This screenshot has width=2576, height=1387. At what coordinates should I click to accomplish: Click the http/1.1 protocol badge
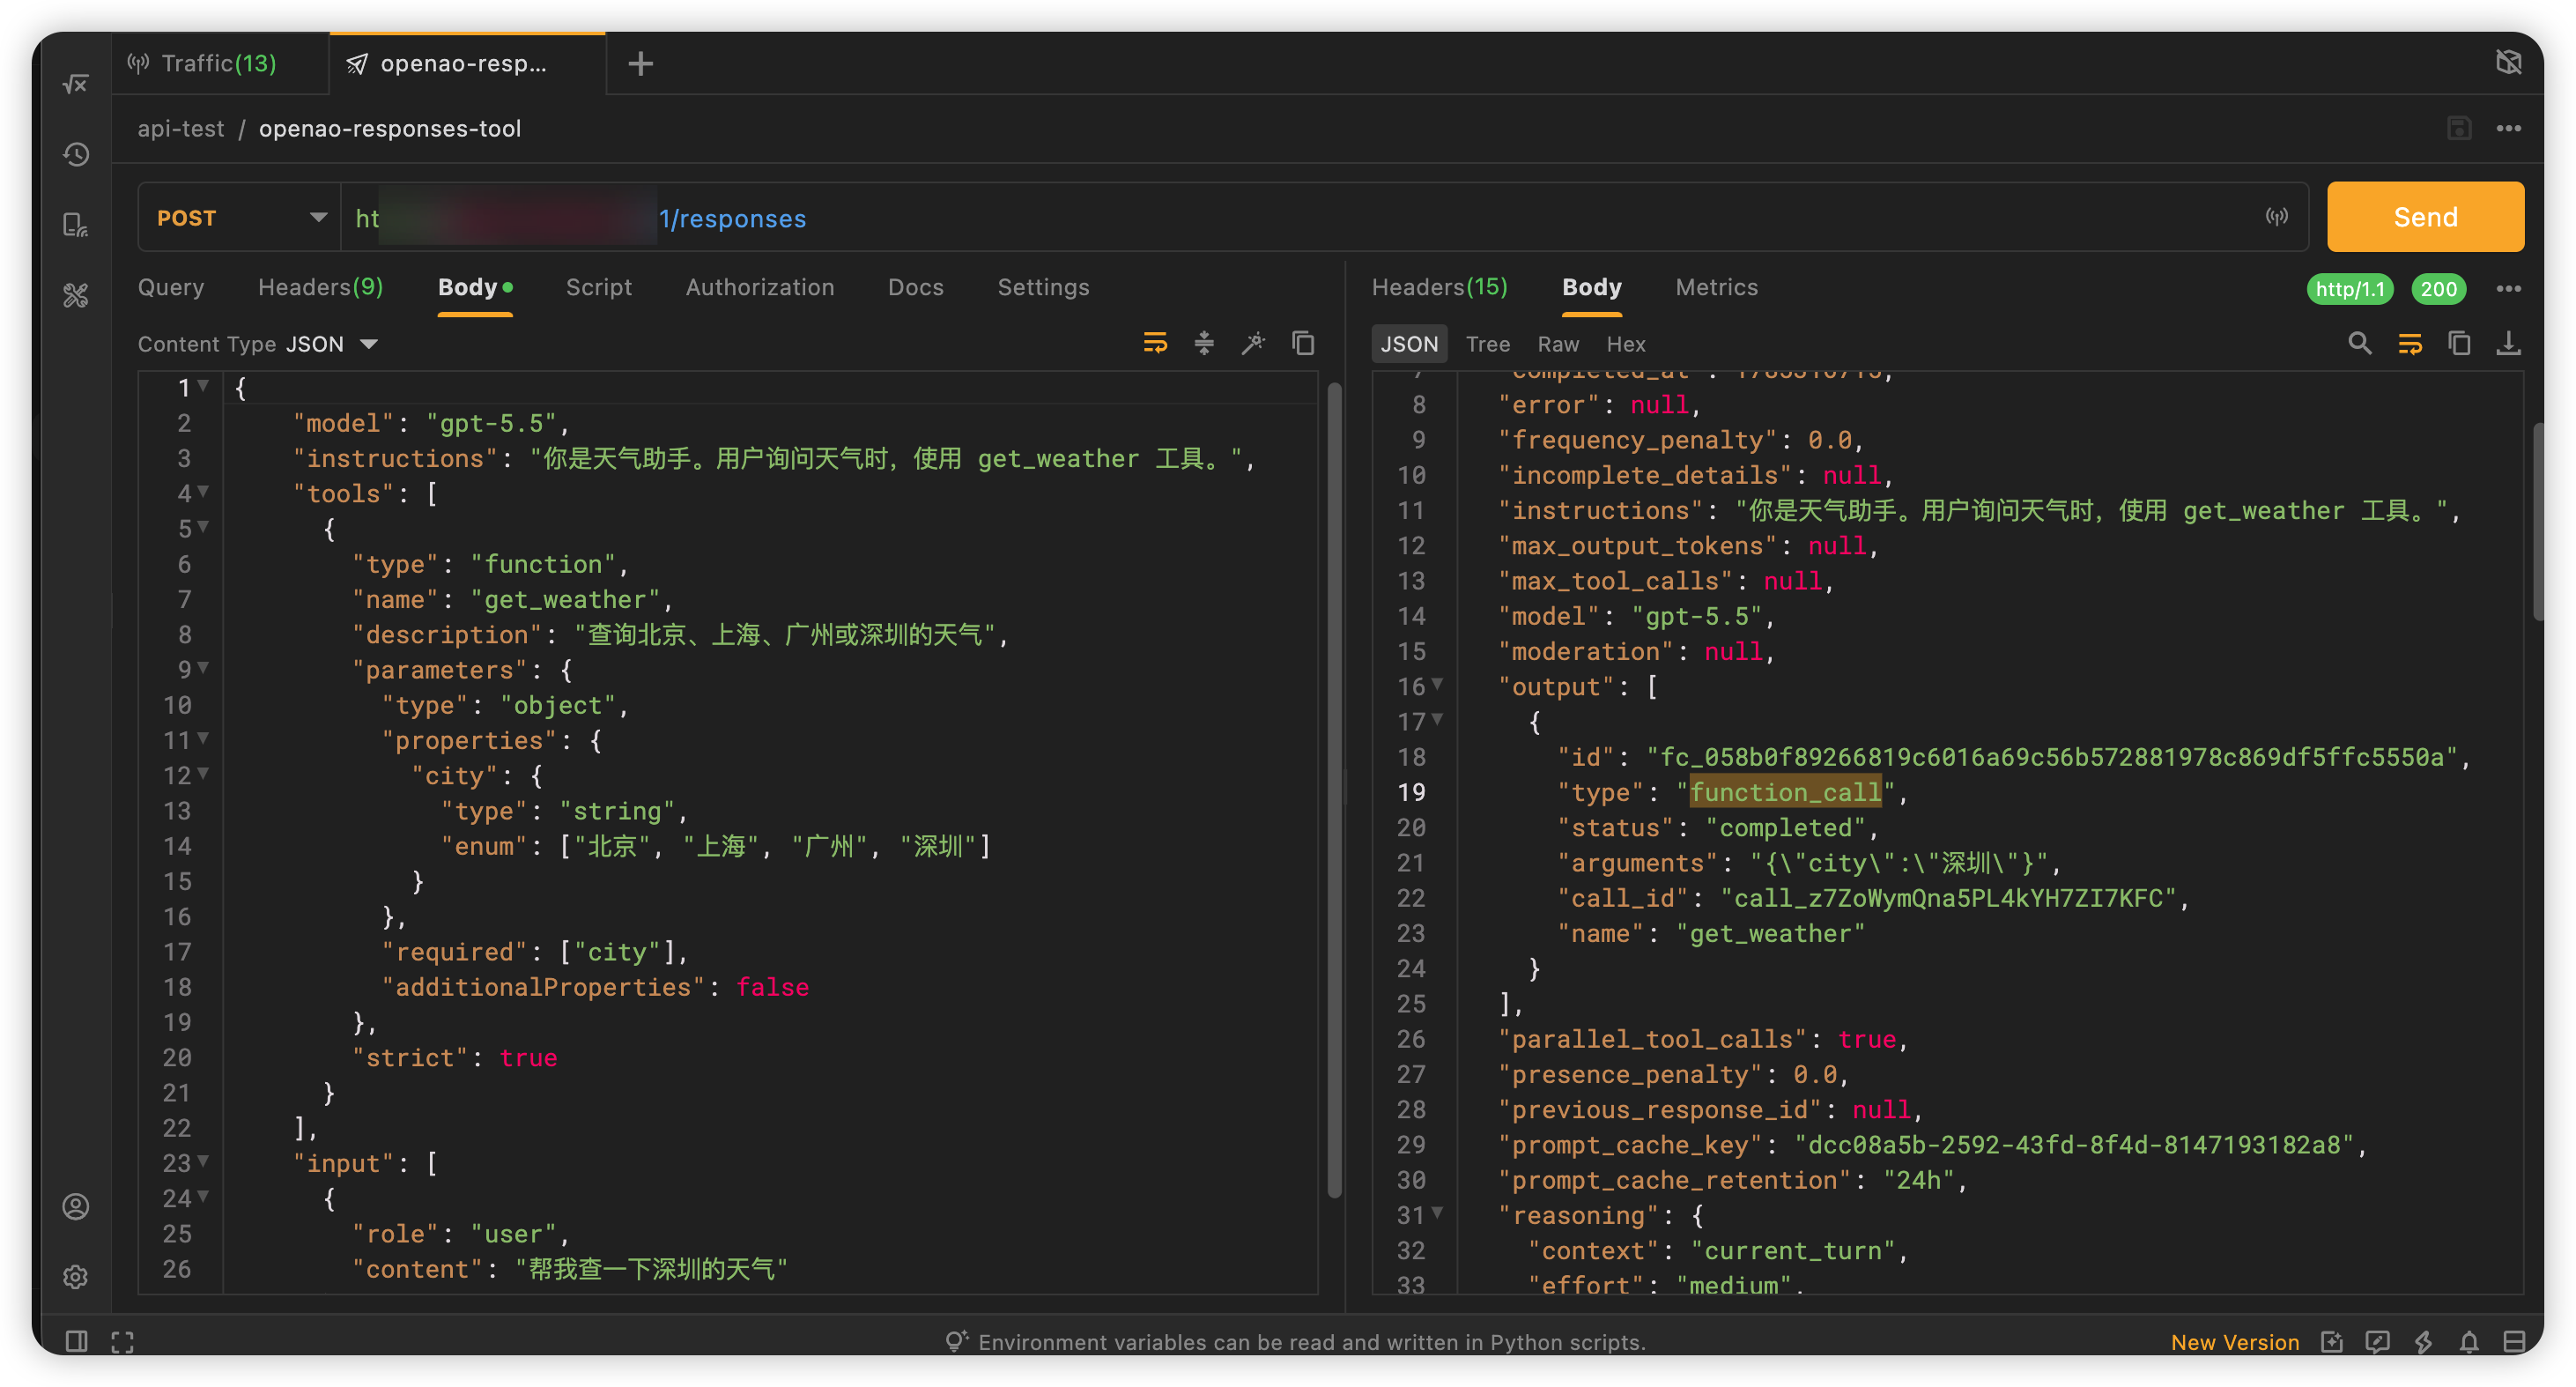coord(2350,289)
